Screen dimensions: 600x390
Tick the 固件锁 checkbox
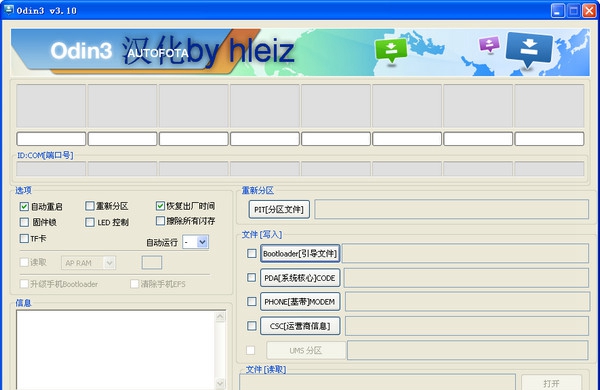point(24,222)
